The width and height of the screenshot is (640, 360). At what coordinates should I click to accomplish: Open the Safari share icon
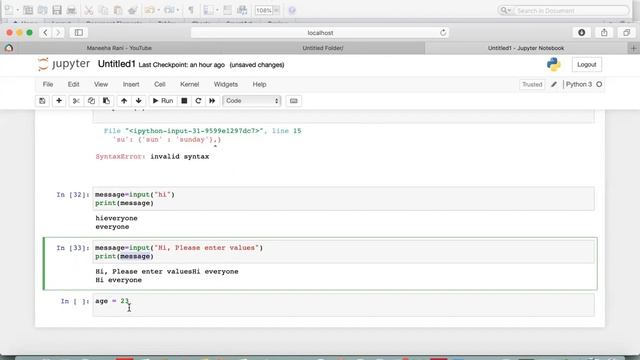pos(604,33)
